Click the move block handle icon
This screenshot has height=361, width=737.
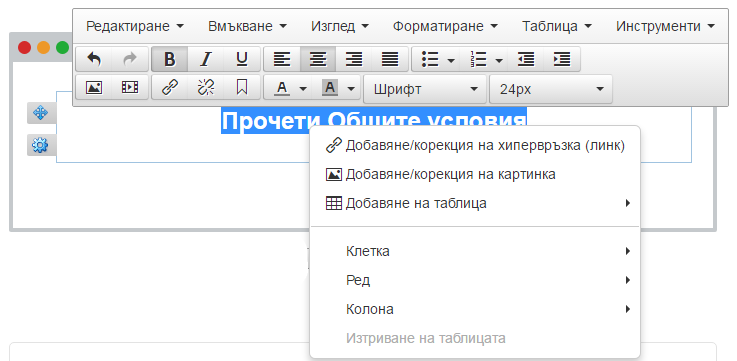point(40,113)
